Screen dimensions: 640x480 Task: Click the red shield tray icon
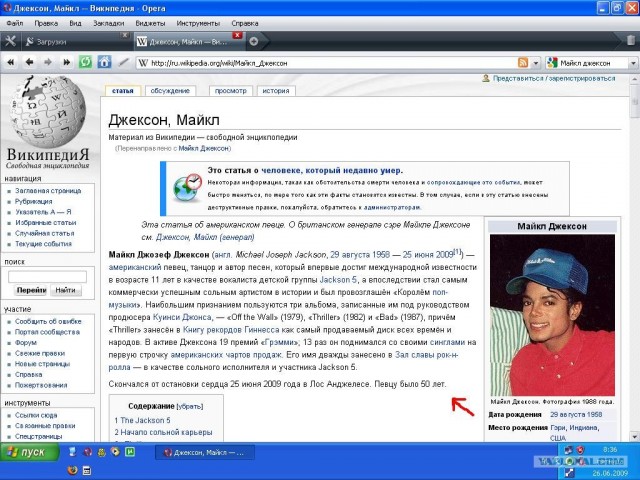tap(580, 450)
